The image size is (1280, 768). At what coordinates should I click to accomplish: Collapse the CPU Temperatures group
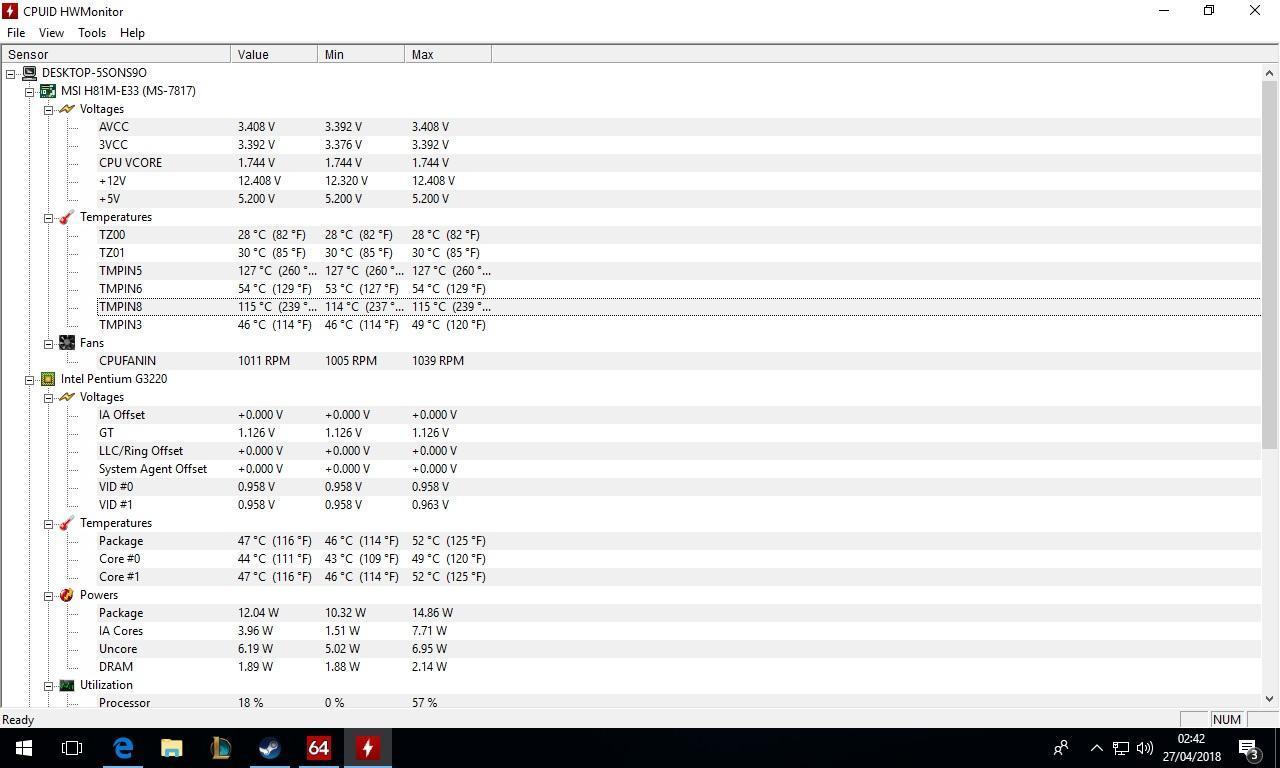[x=48, y=523]
